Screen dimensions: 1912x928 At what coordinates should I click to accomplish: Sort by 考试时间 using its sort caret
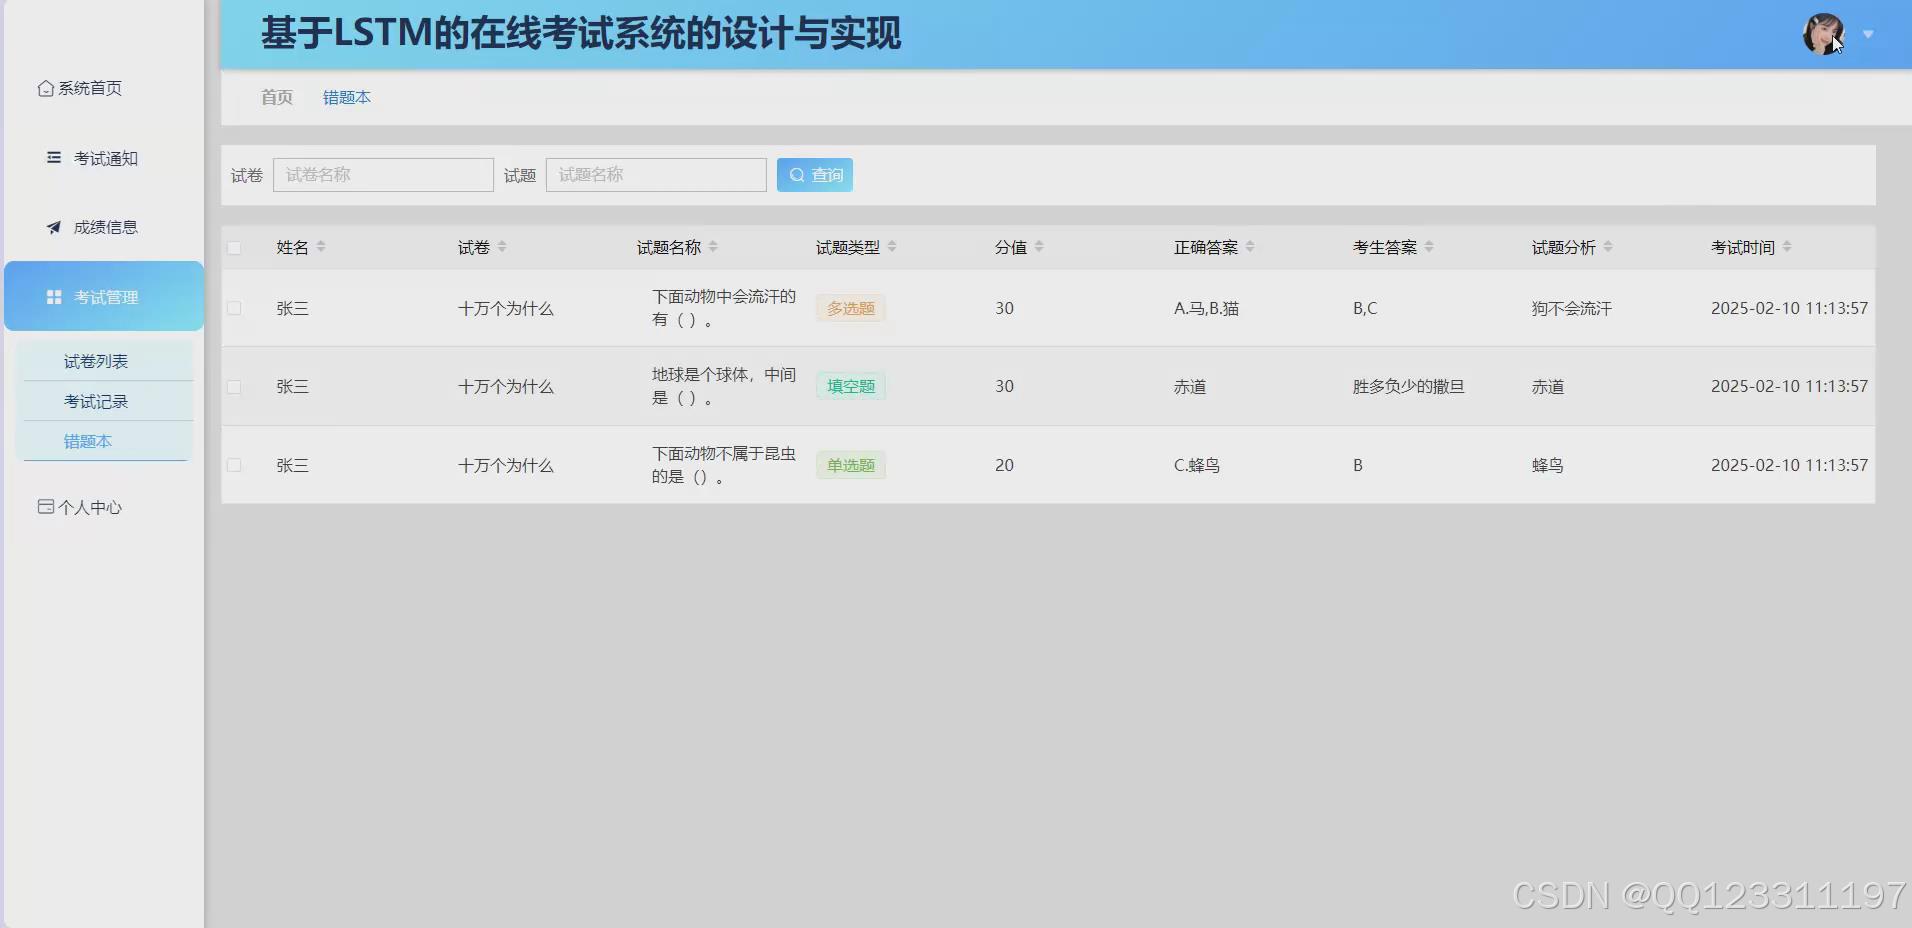[1789, 247]
